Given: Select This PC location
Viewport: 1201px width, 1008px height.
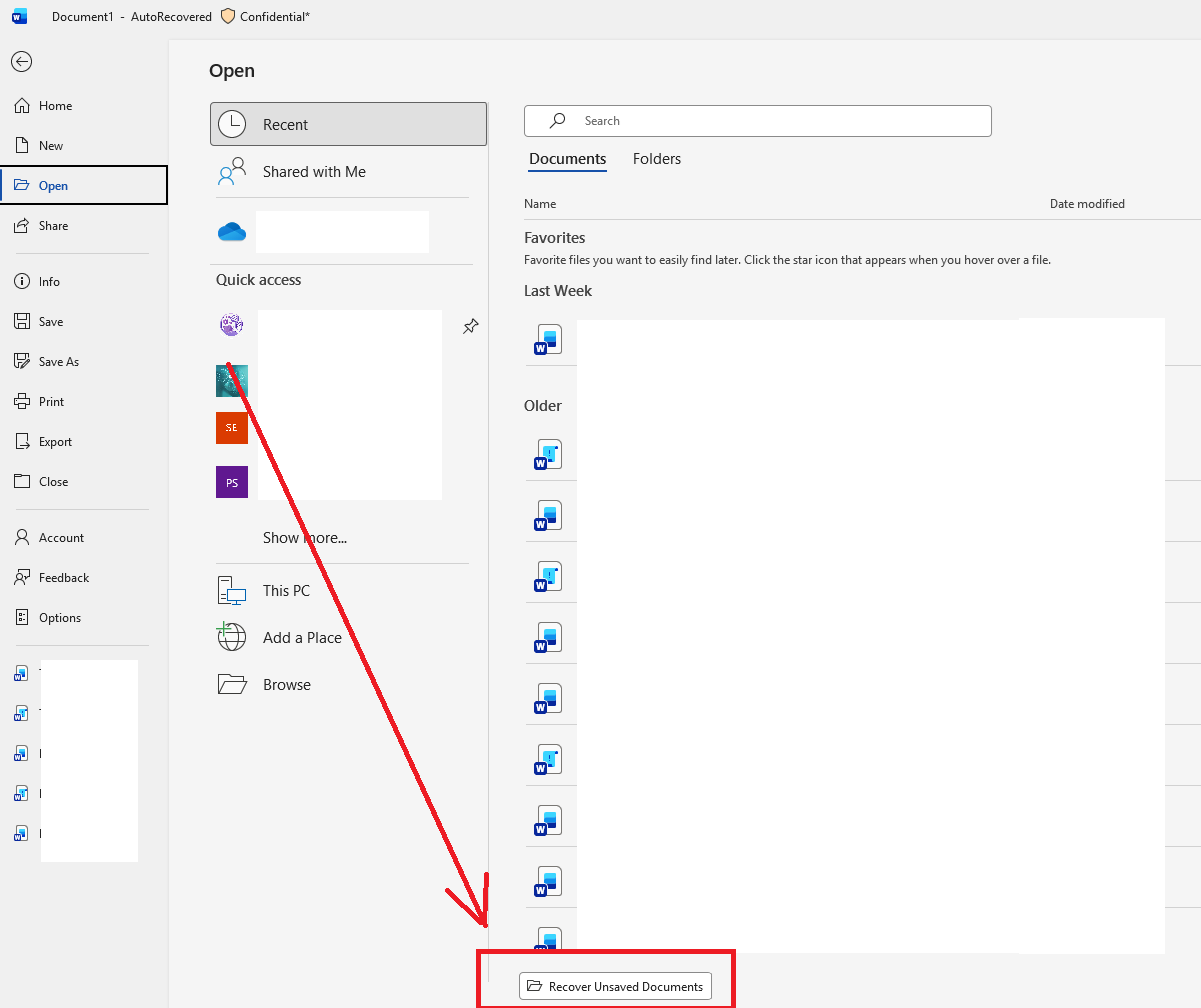Looking at the screenshot, I should pos(349,591).
